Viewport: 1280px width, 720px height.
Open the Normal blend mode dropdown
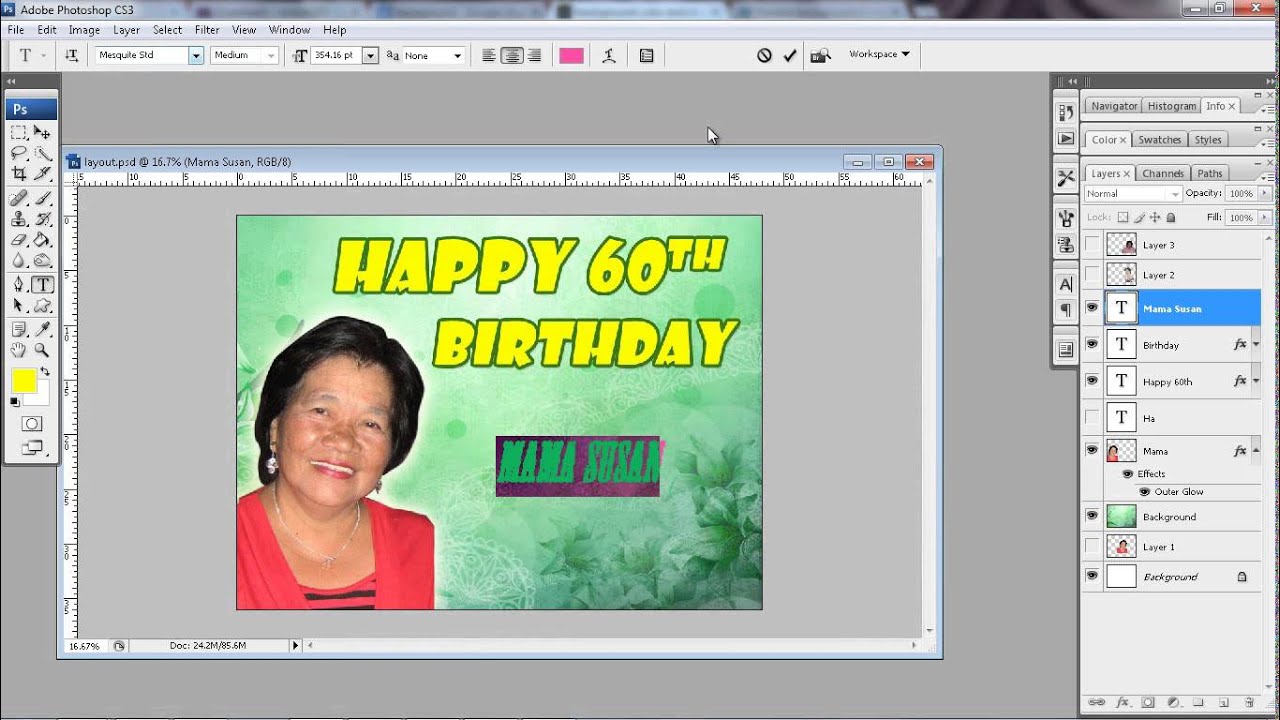(1133, 193)
